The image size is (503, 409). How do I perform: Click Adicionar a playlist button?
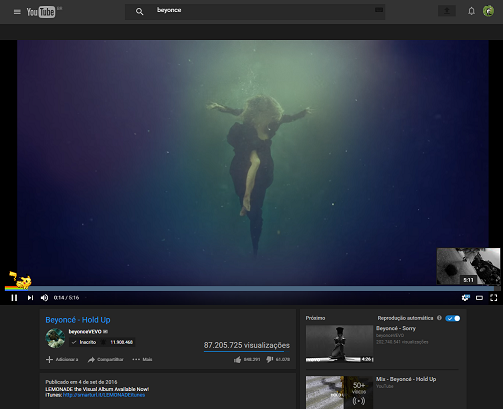62,359
